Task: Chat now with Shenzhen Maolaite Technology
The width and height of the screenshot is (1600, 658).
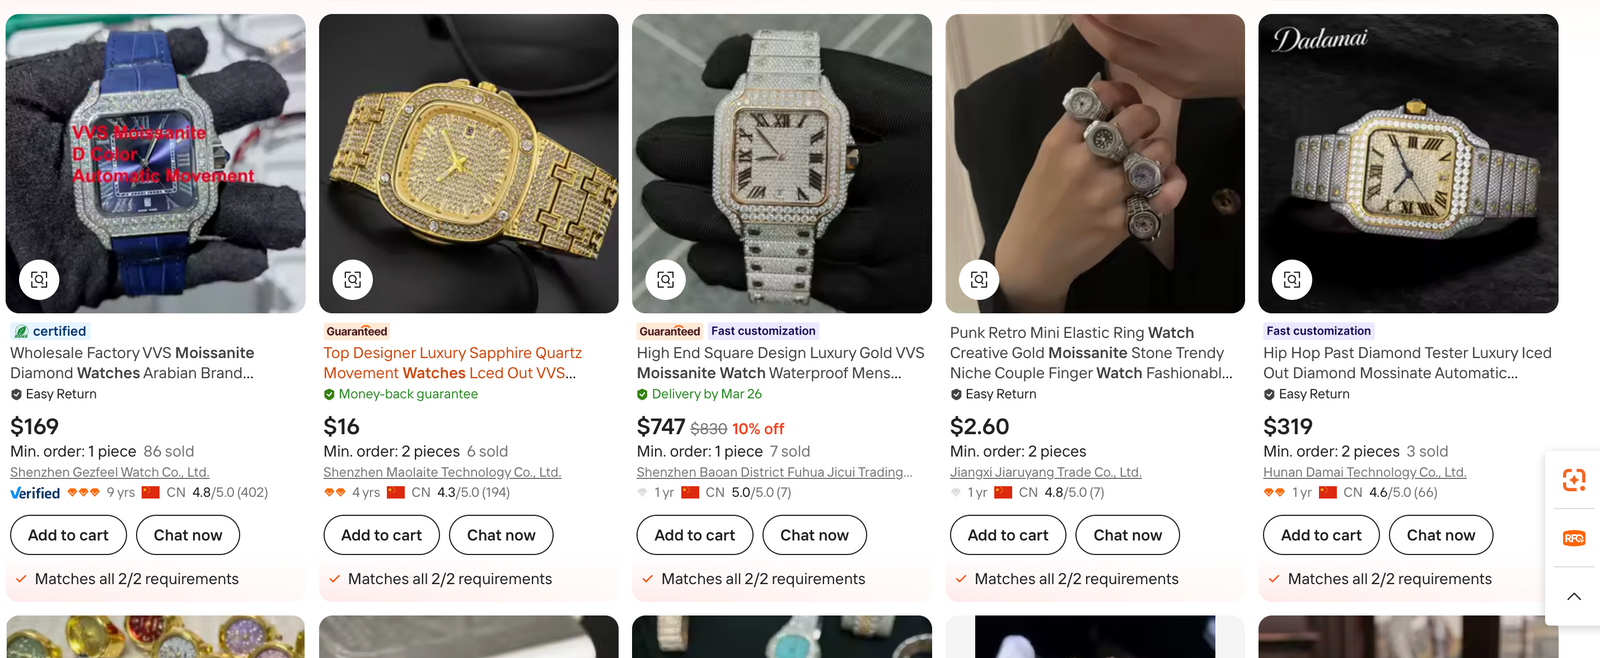Action: pos(501,535)
